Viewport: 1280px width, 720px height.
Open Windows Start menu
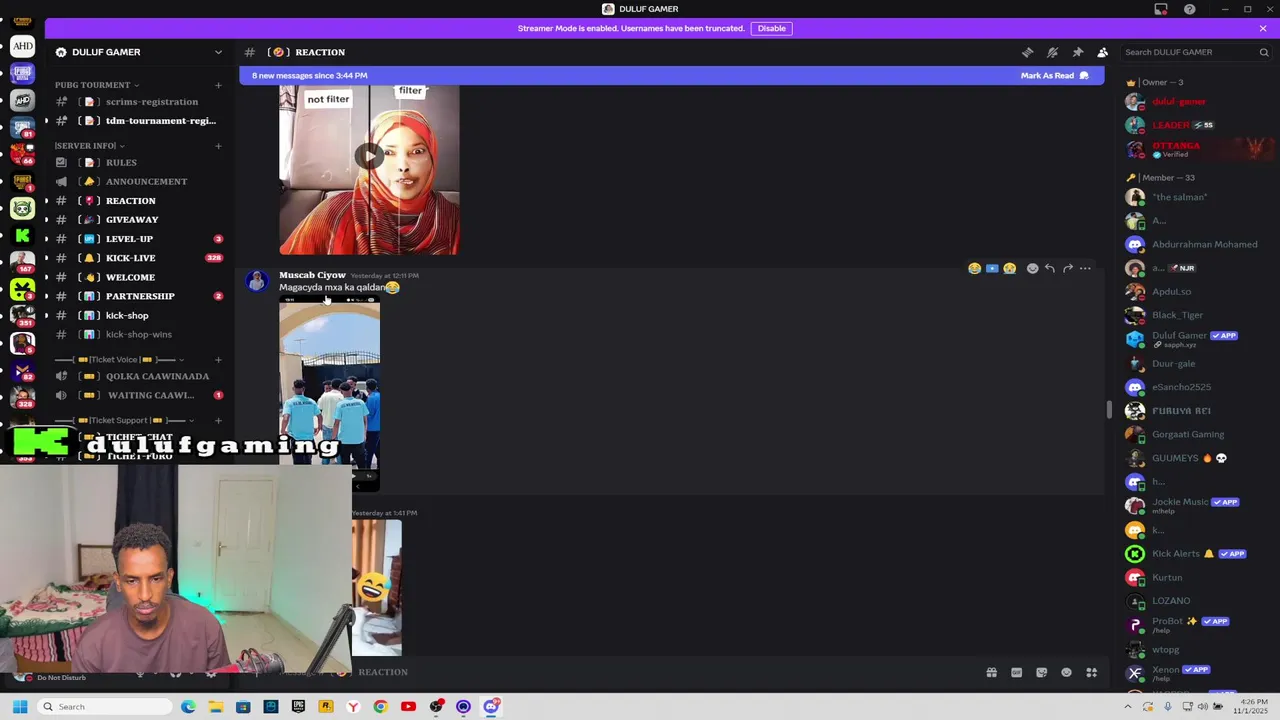(19, 707)
